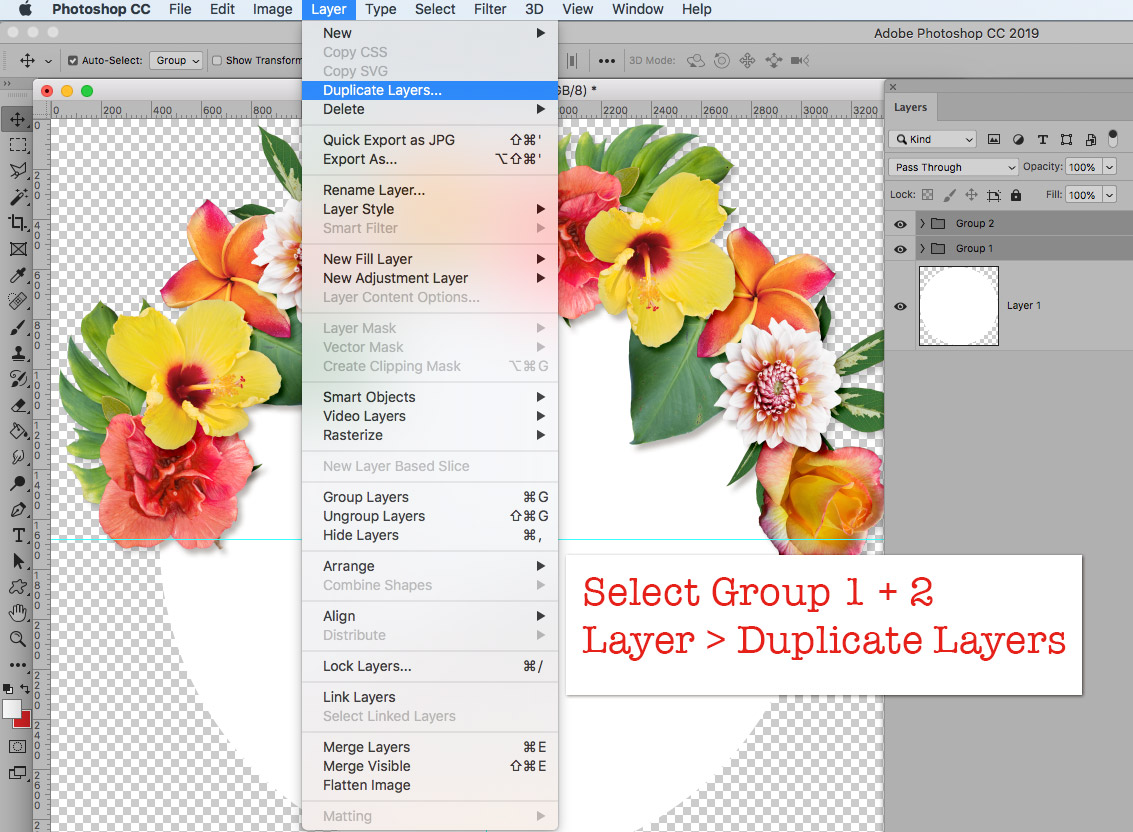The image size is (1133, 832).
Task: Select the History Brush tool
Action: coord(17,379)
